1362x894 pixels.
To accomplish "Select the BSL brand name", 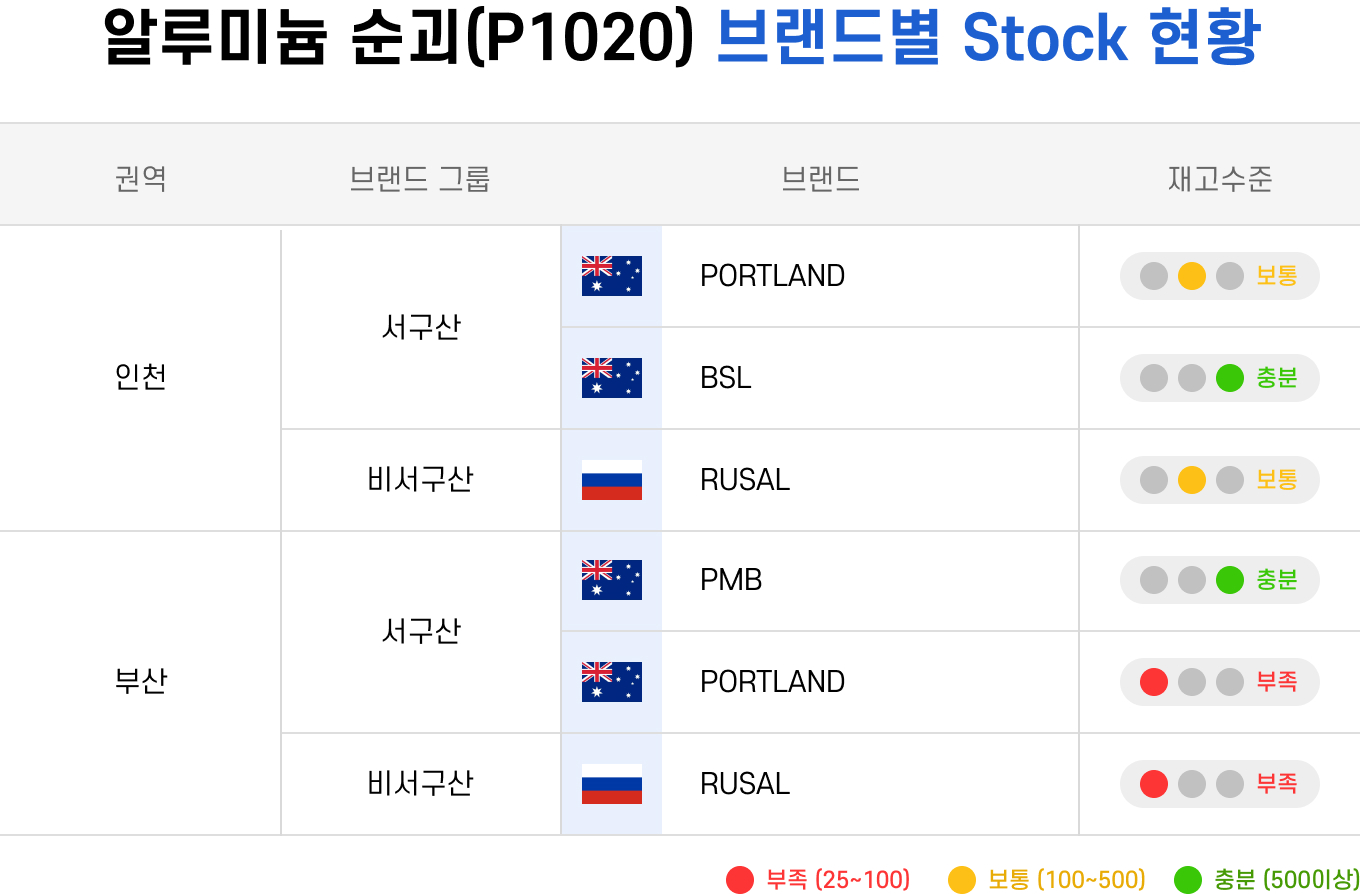I will pyautogui.click(x=726, y=378).
